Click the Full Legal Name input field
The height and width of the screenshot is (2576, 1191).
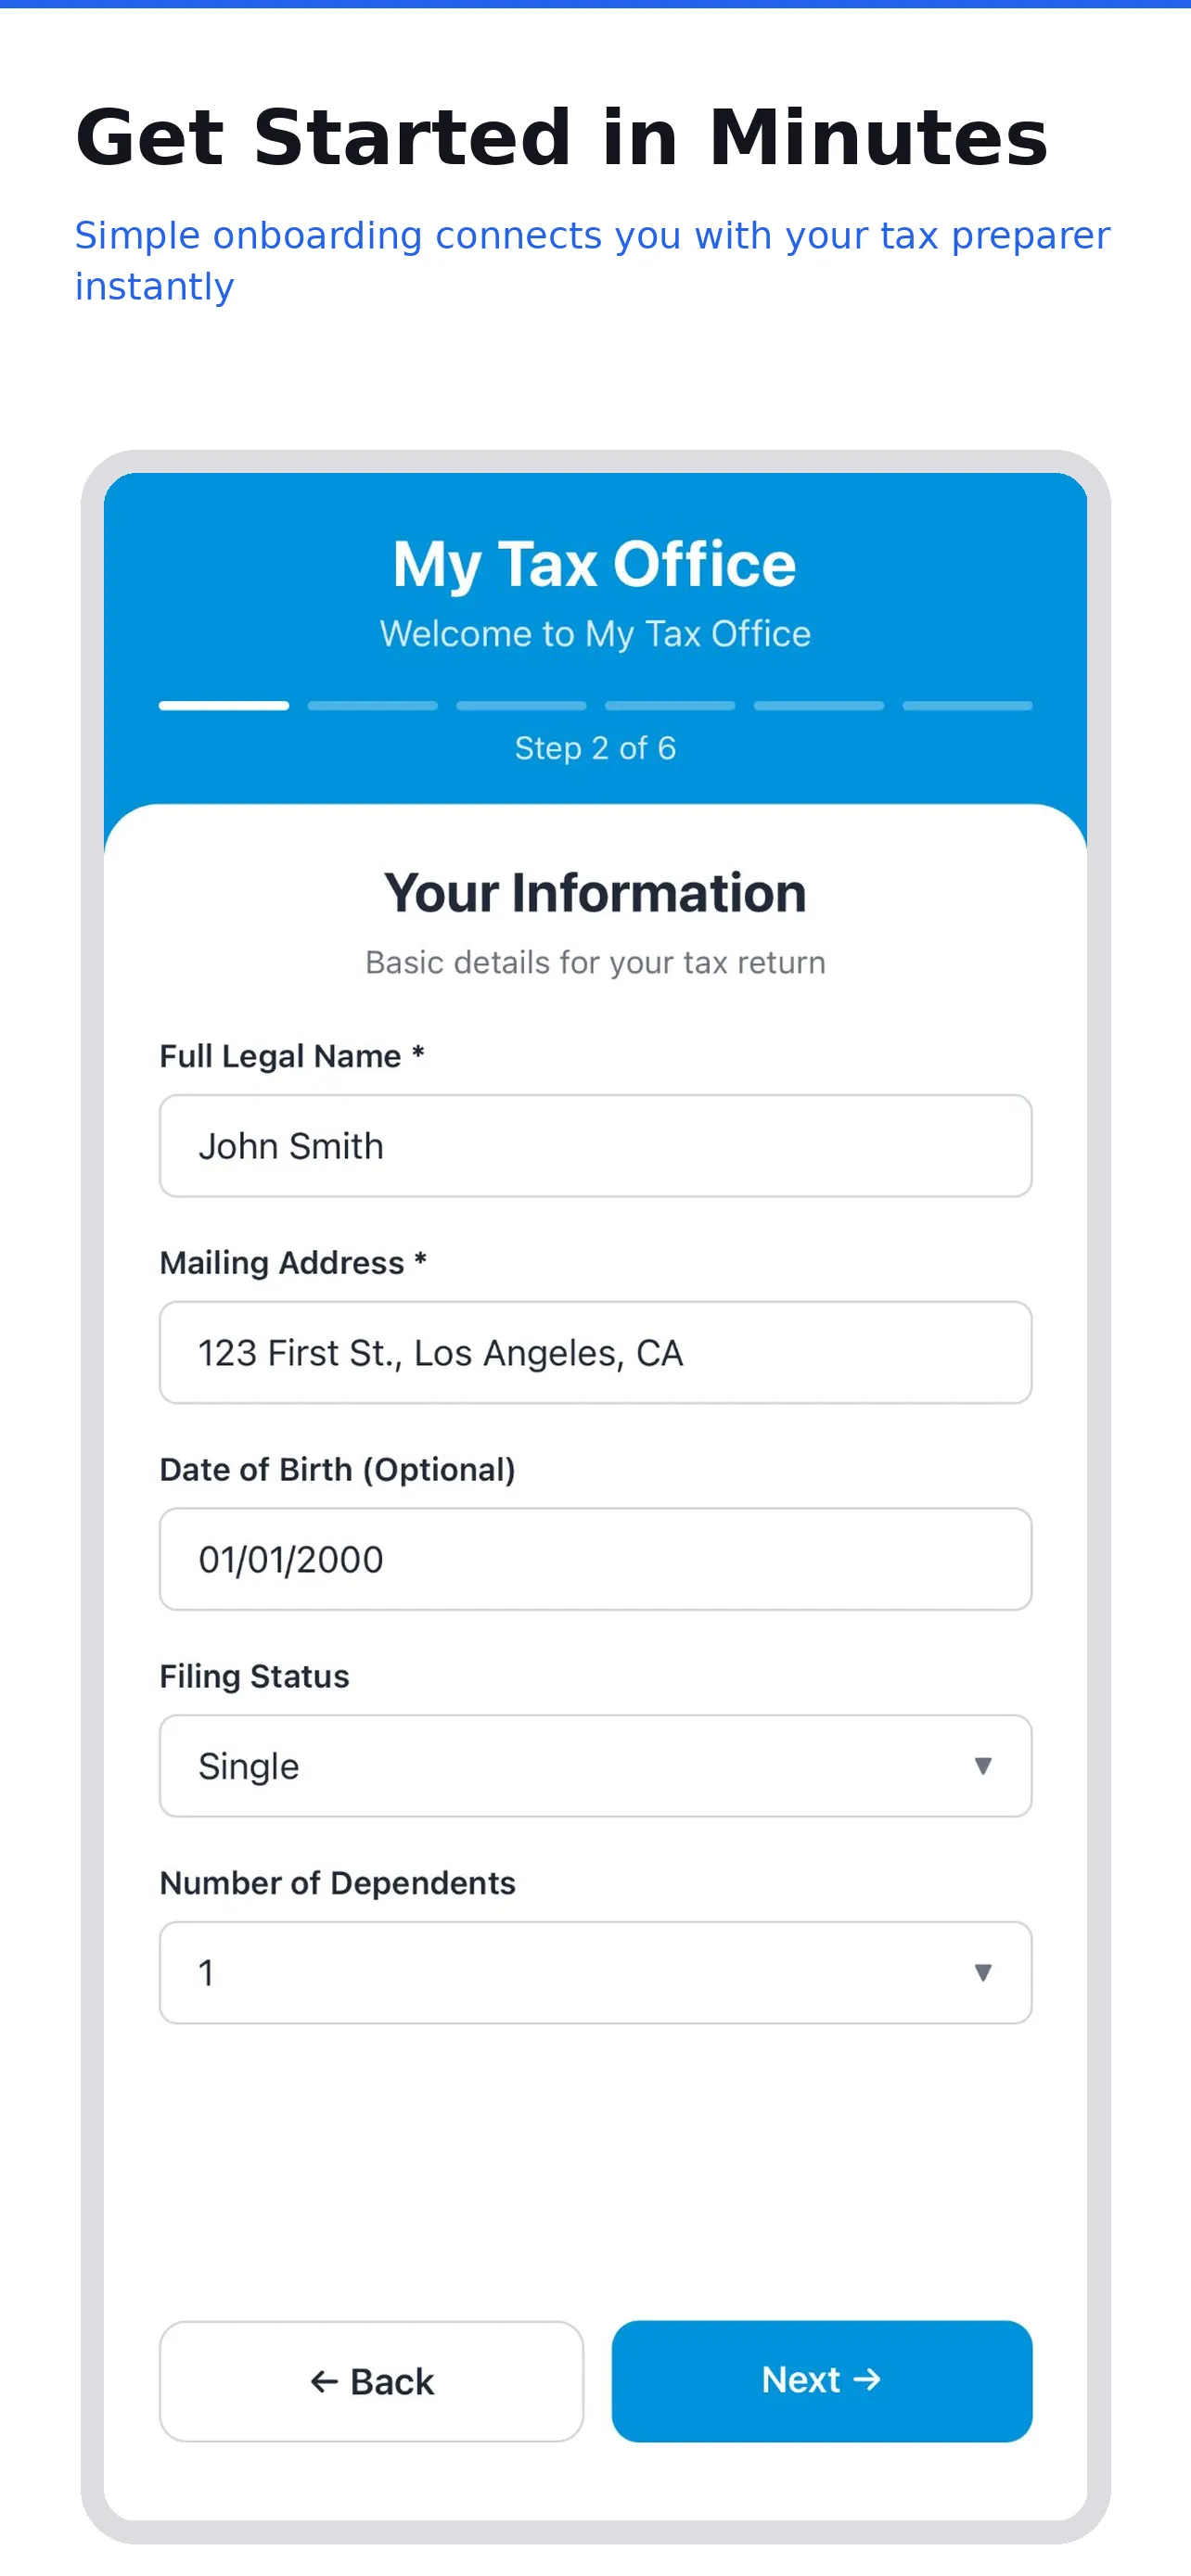595,1145
